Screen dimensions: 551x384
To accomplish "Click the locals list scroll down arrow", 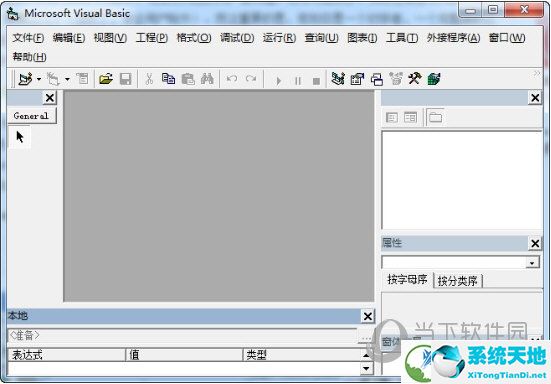I will (x=366, y=369).
